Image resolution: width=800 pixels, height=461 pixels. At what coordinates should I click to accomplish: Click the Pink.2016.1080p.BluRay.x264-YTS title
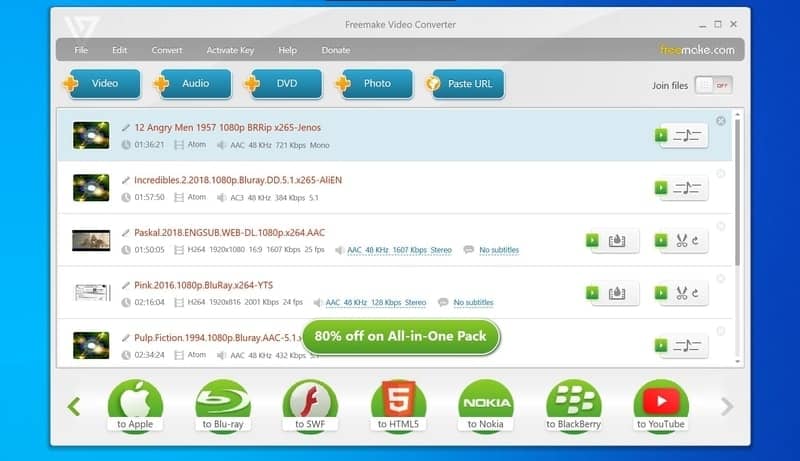[204, 285]
